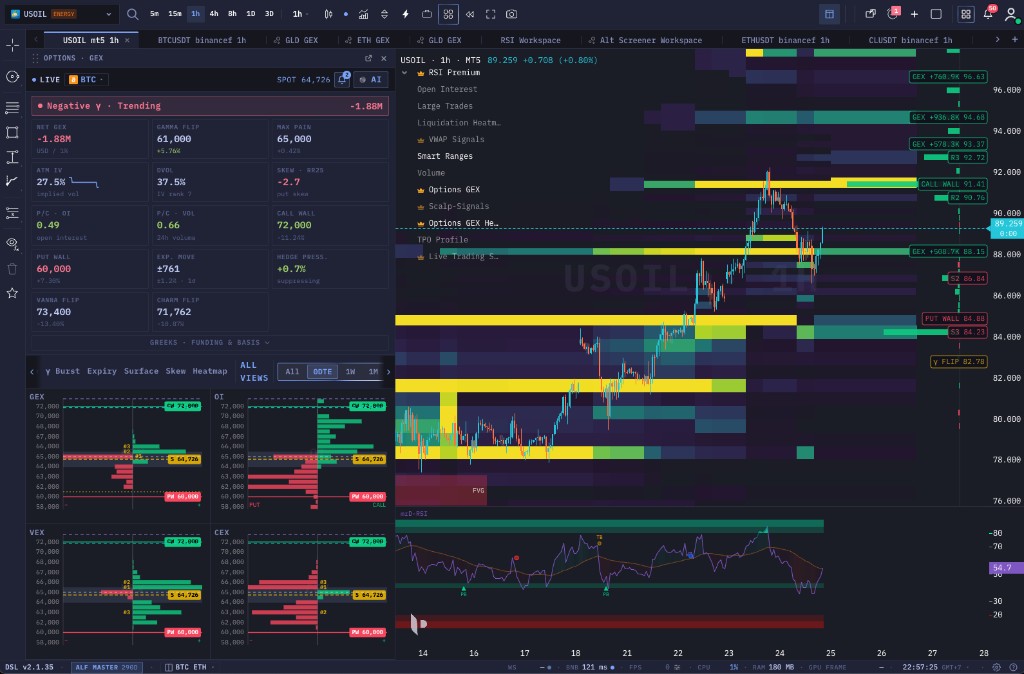This screenshot has height=674, width=1024.
Task: Select the circular target tool in left sidebar
Action: tap(12, 77)
